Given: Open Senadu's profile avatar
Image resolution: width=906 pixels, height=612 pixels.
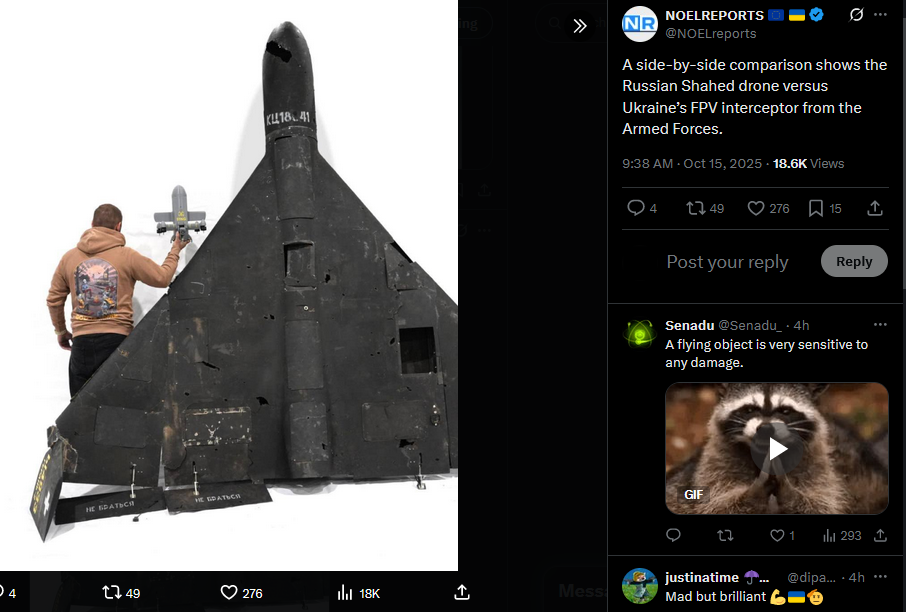Looking at the screenshot, I should point(640,333).
